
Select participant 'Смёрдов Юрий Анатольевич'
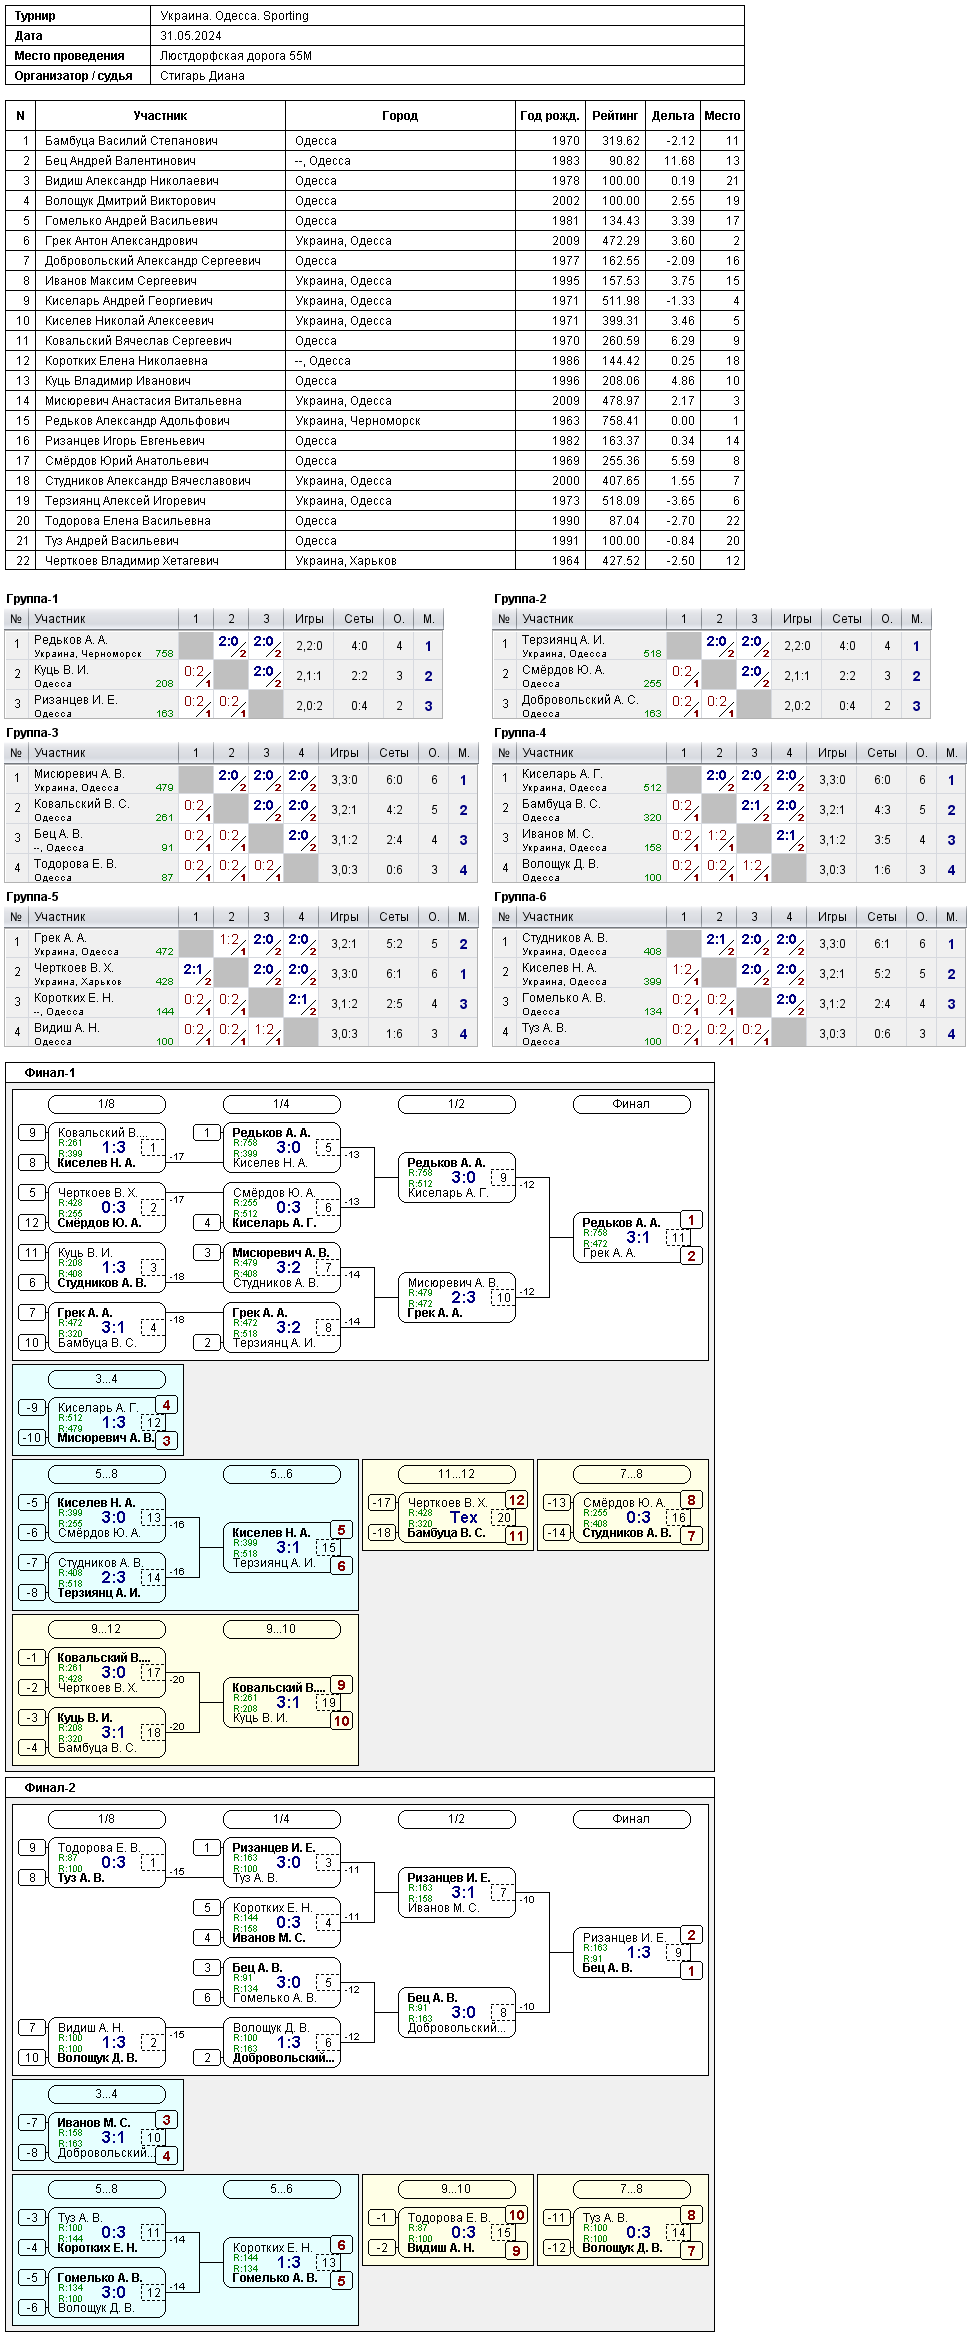pyautogui.click(x=126, y=461)
